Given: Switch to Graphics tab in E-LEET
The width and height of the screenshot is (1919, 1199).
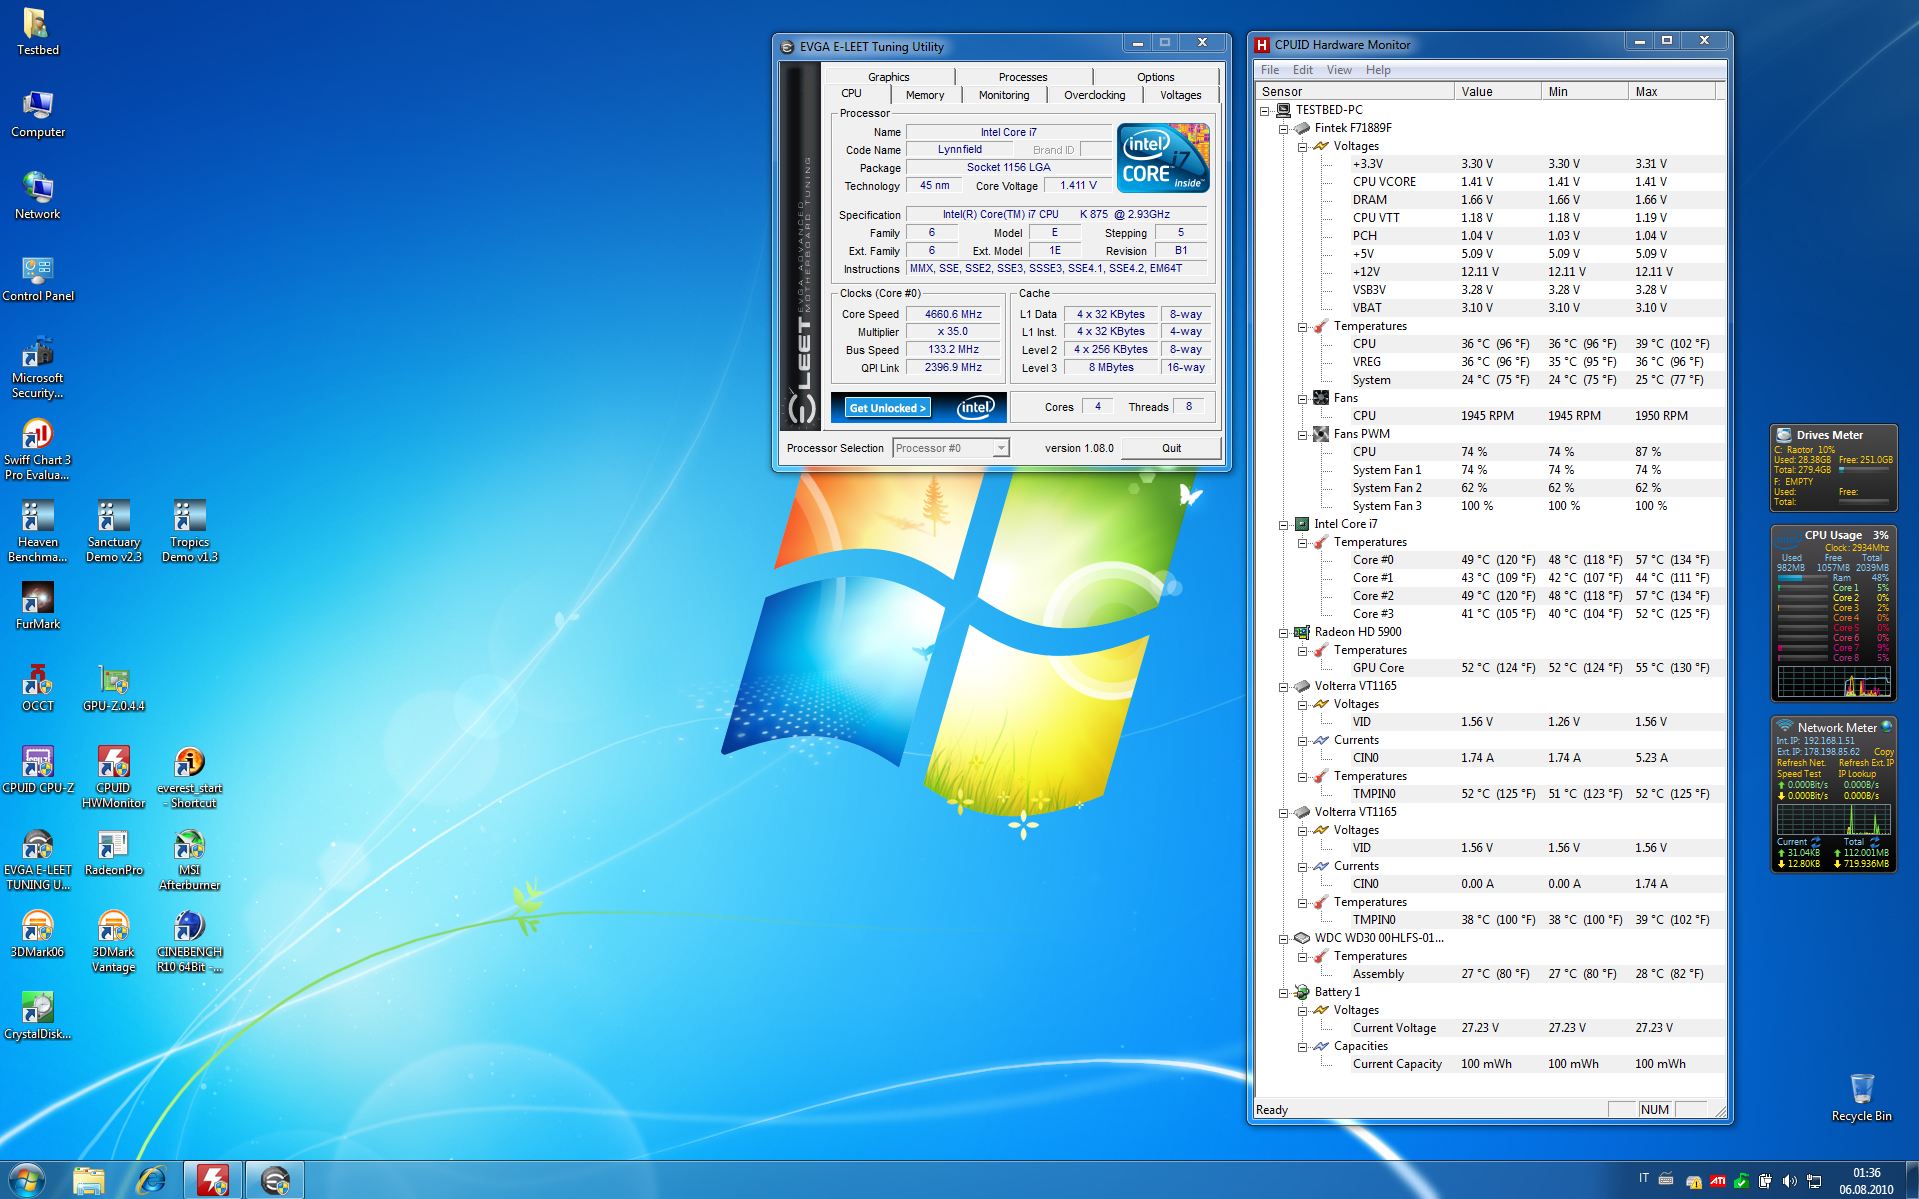Looking at the screenshot, I should tap(888, 77).
